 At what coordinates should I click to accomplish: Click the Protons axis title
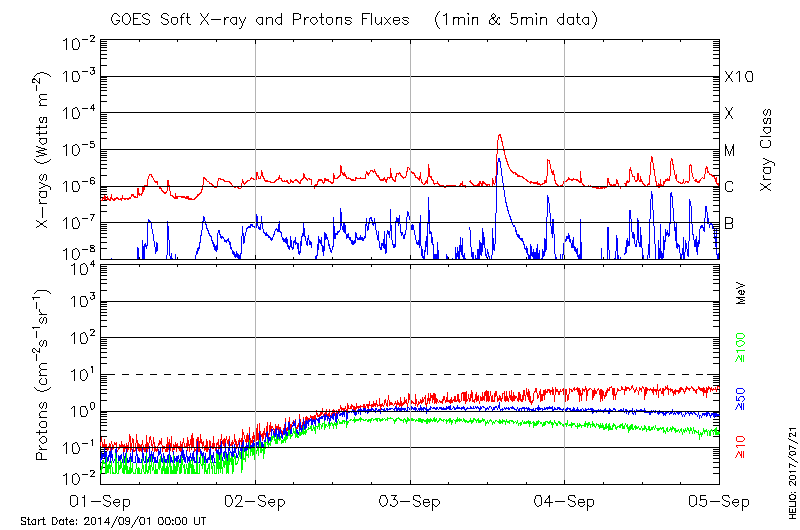44,375
